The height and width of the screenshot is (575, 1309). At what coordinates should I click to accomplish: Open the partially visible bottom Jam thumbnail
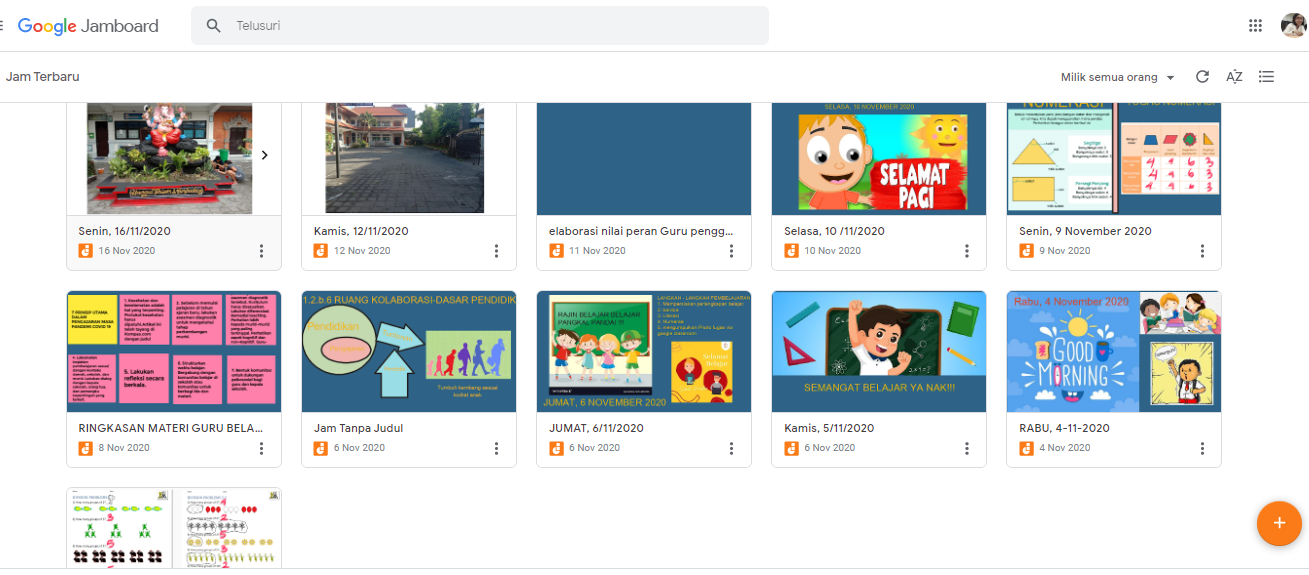174,528
